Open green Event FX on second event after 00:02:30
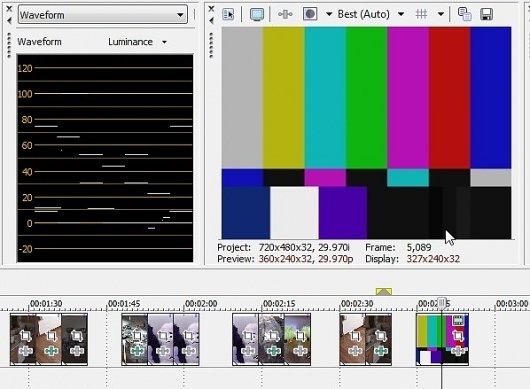This screenshot has height=389, width=530. (381, 351)
